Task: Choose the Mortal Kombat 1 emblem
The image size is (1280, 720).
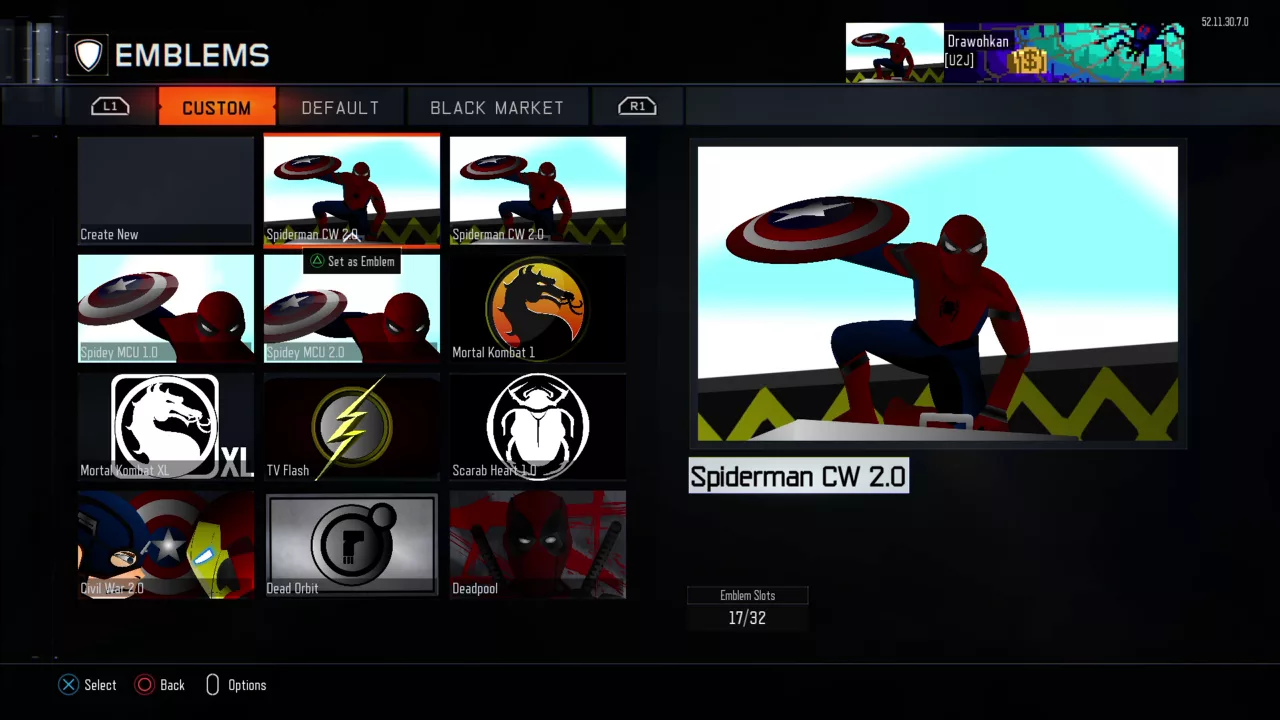Action: click(538, 308)
